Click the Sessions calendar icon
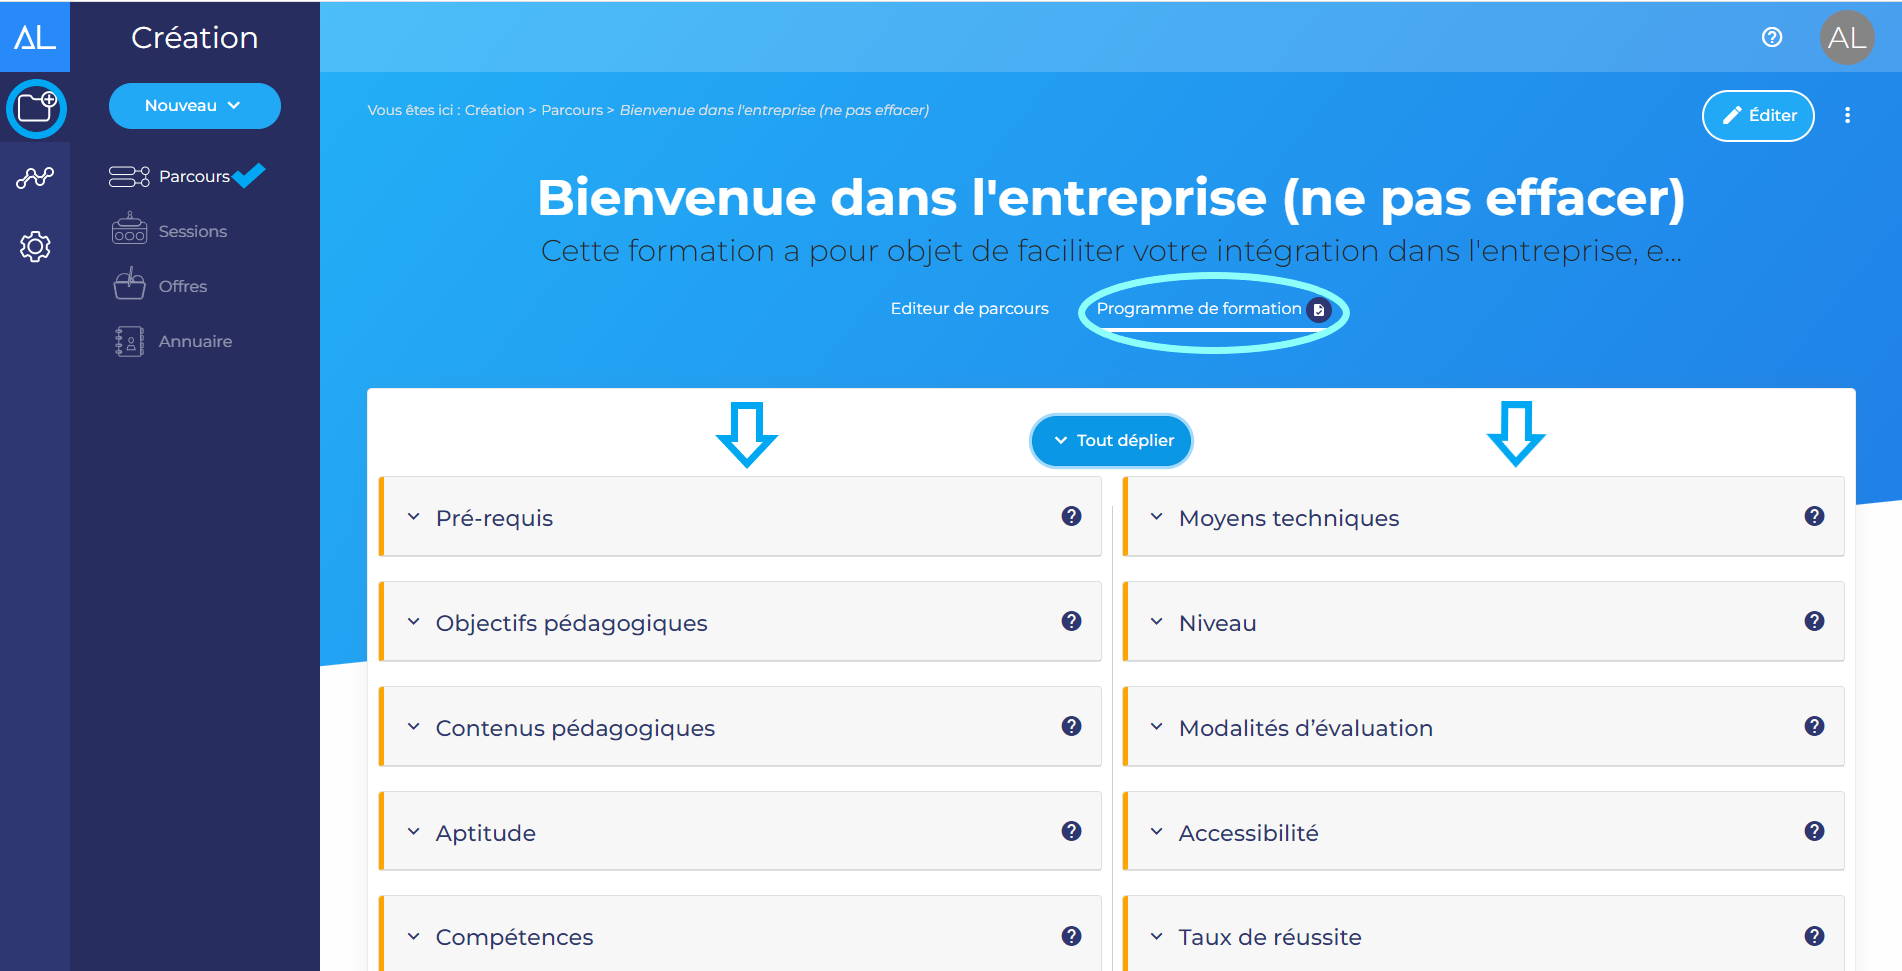 point(128,229)
